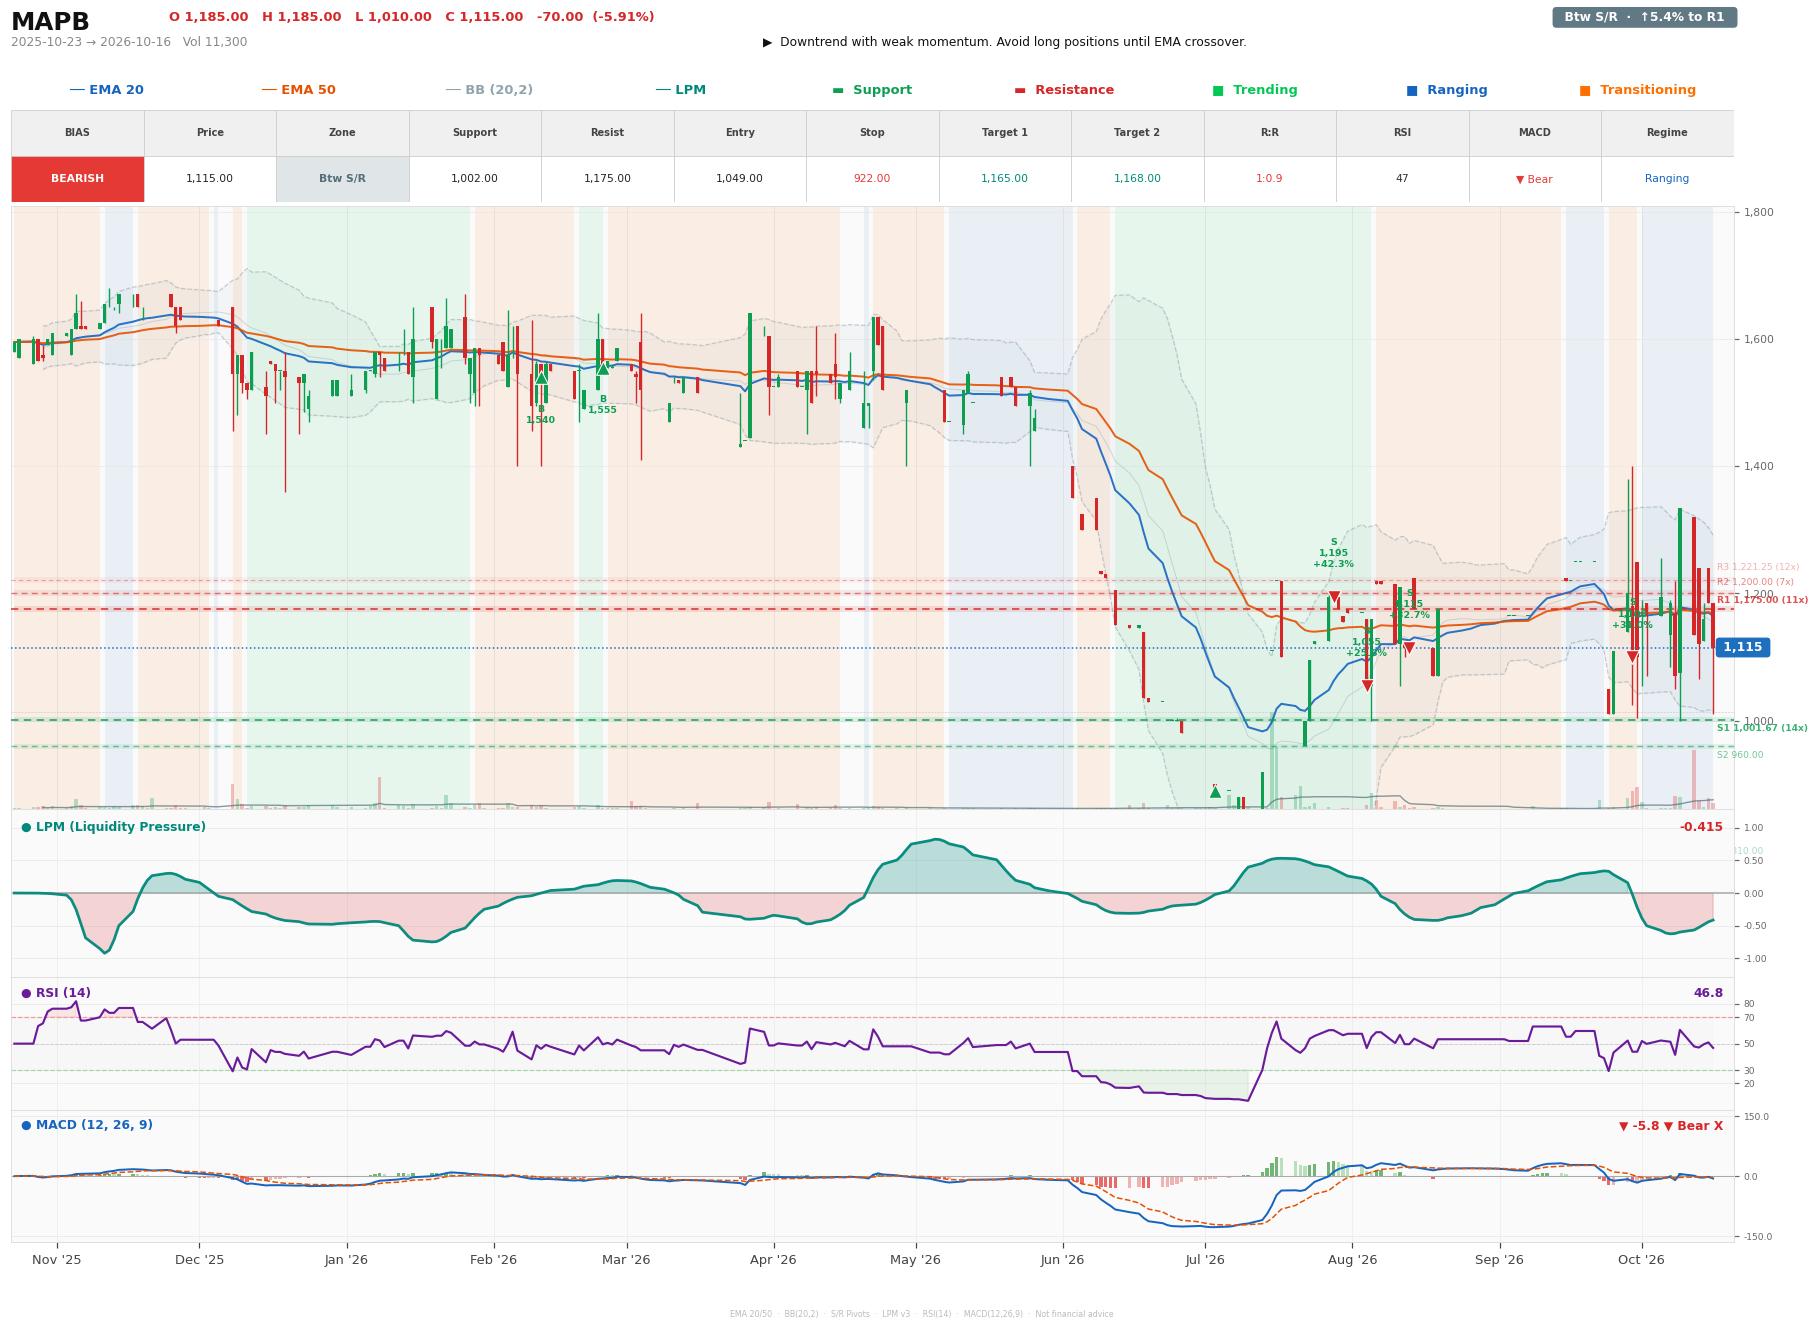Click the green buy arrow labeled B 1,540
Screen dimensions: 1819x1330
[x=541, y=378]
